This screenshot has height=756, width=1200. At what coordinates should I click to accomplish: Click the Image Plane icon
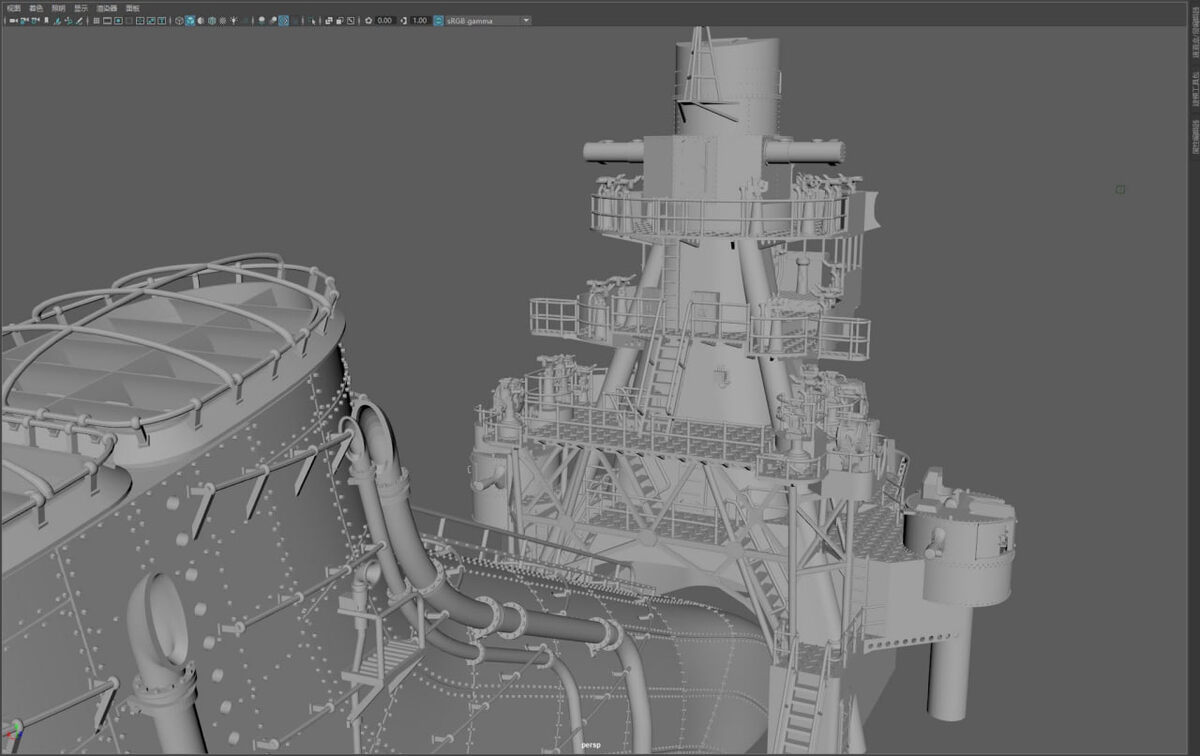click(57, 20)
